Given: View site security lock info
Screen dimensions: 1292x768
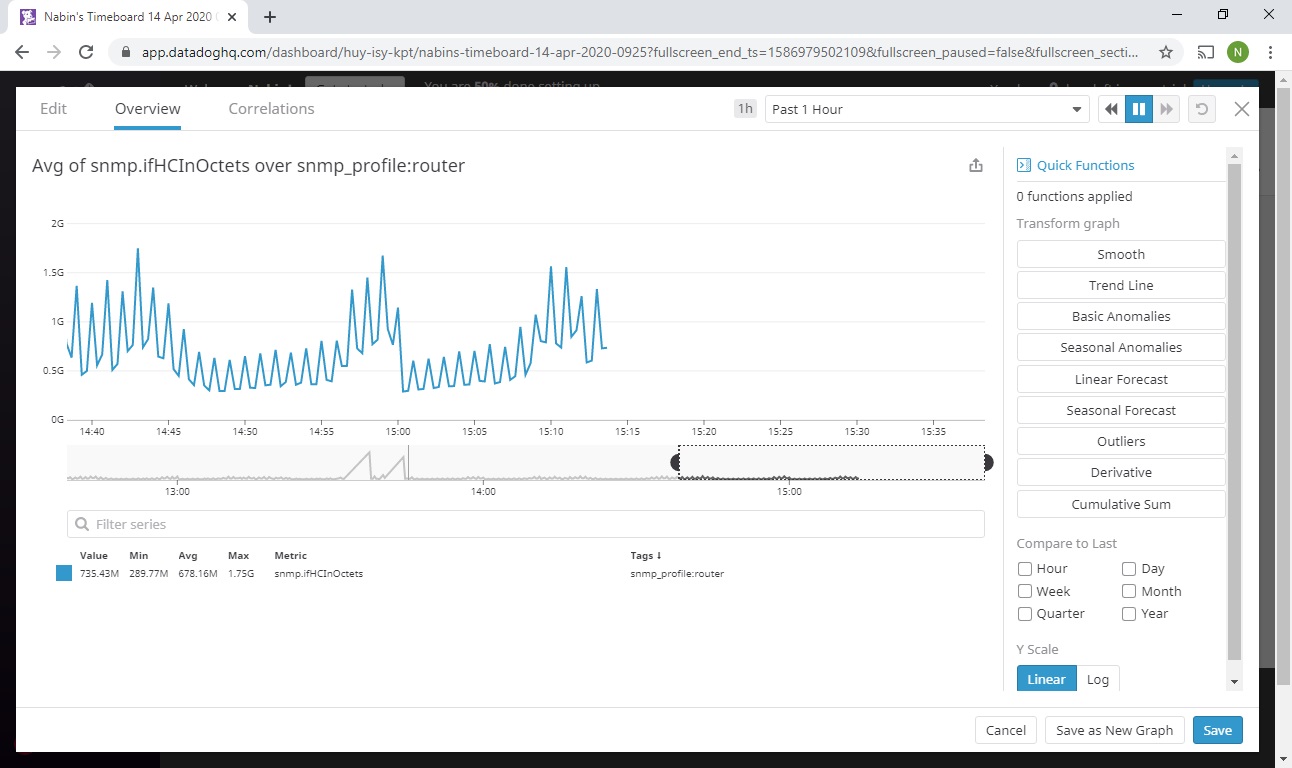Looking at the screenshot, I should click(x=125, y=52).
